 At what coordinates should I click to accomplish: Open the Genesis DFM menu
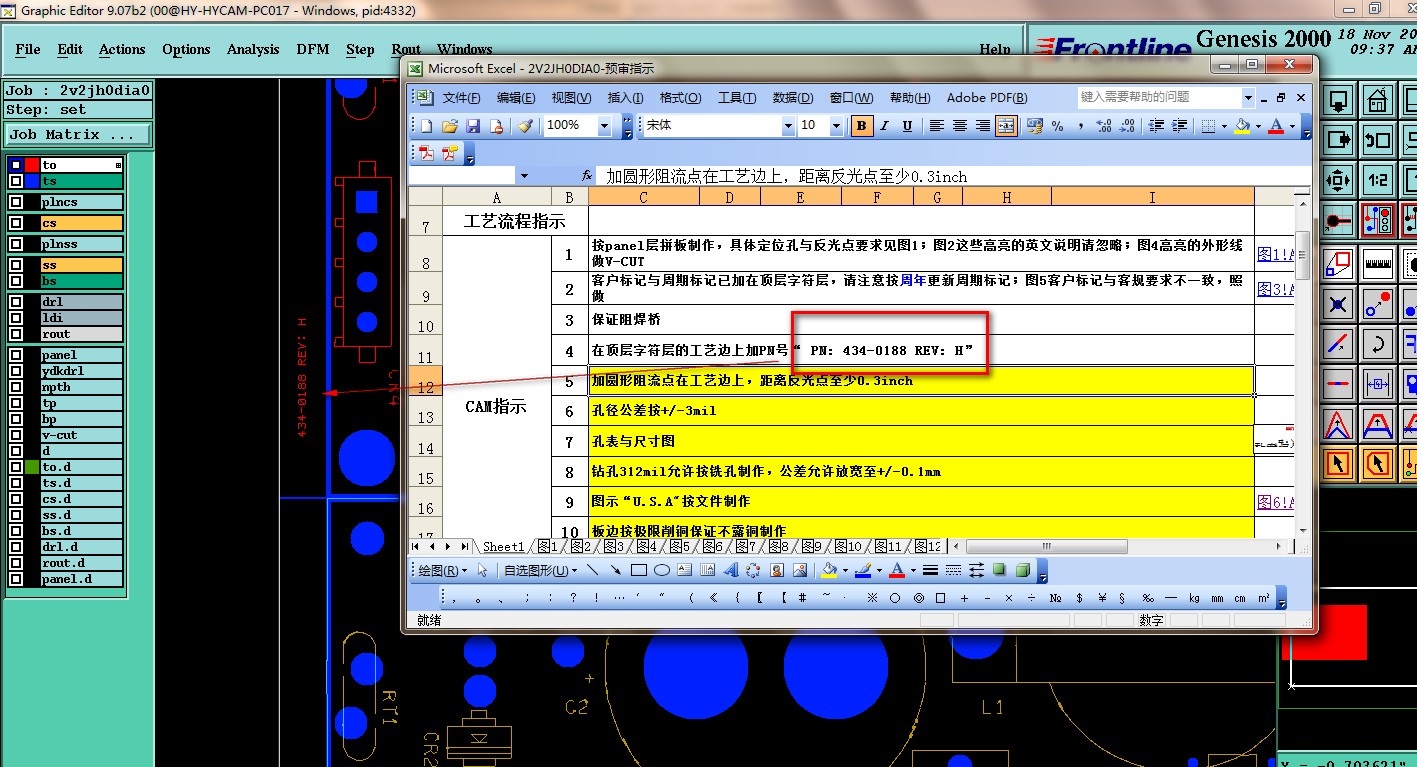(x=313, y=49)
